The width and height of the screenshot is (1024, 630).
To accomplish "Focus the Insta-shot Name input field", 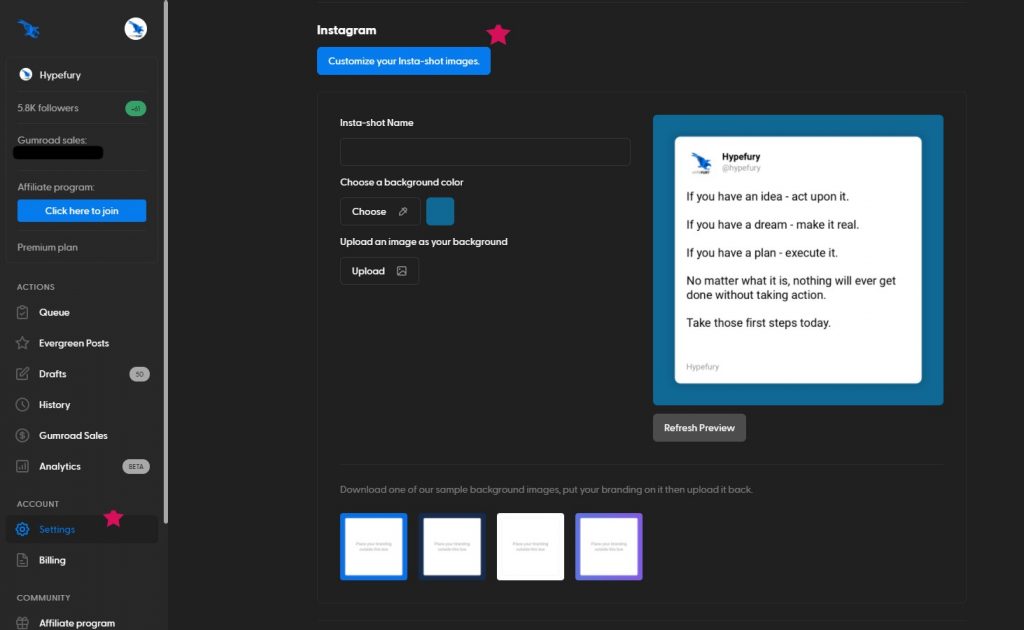I will click(x=485, y=152).
